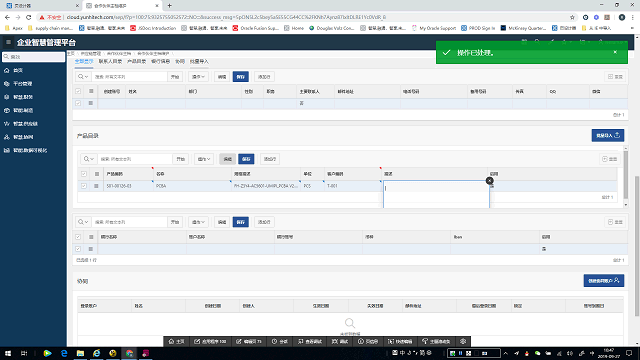Click 添加行 add row in bank info toolbar
The image size is (640, 360).
coord(264,222)
